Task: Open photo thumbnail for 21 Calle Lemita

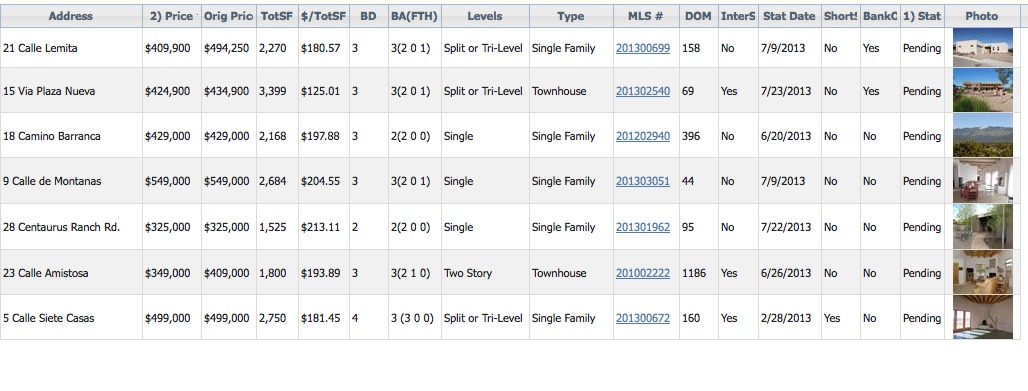Action: (x=982, y=48)
